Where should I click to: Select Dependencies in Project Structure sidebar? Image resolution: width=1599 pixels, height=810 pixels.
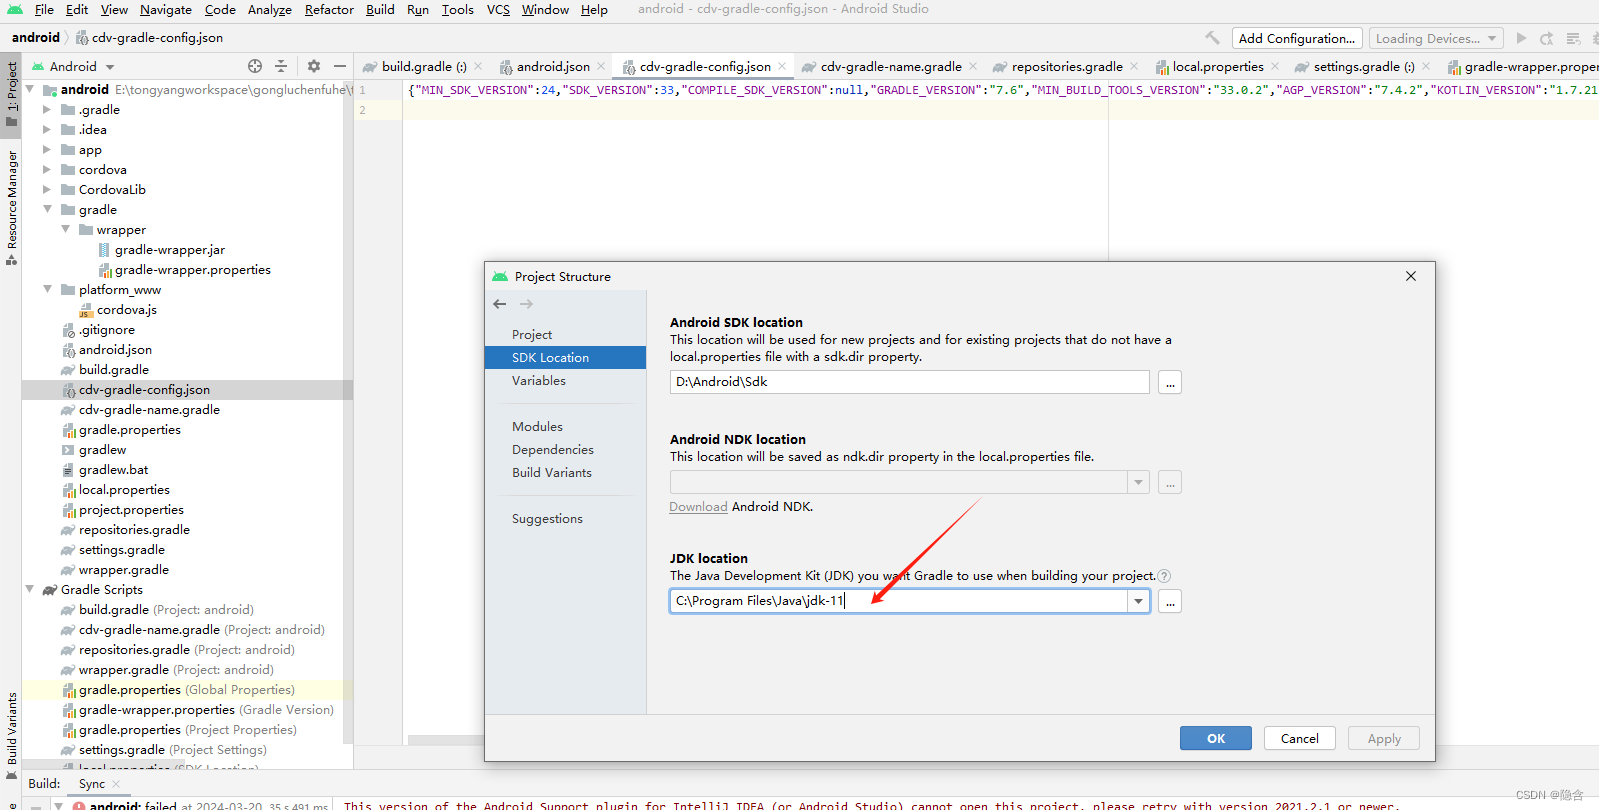[553, 450]
